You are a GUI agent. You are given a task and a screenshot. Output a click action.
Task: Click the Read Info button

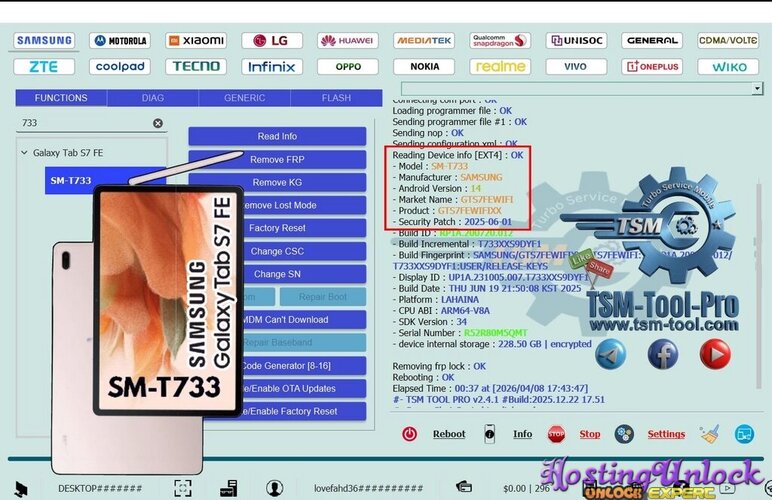(277, 136)
